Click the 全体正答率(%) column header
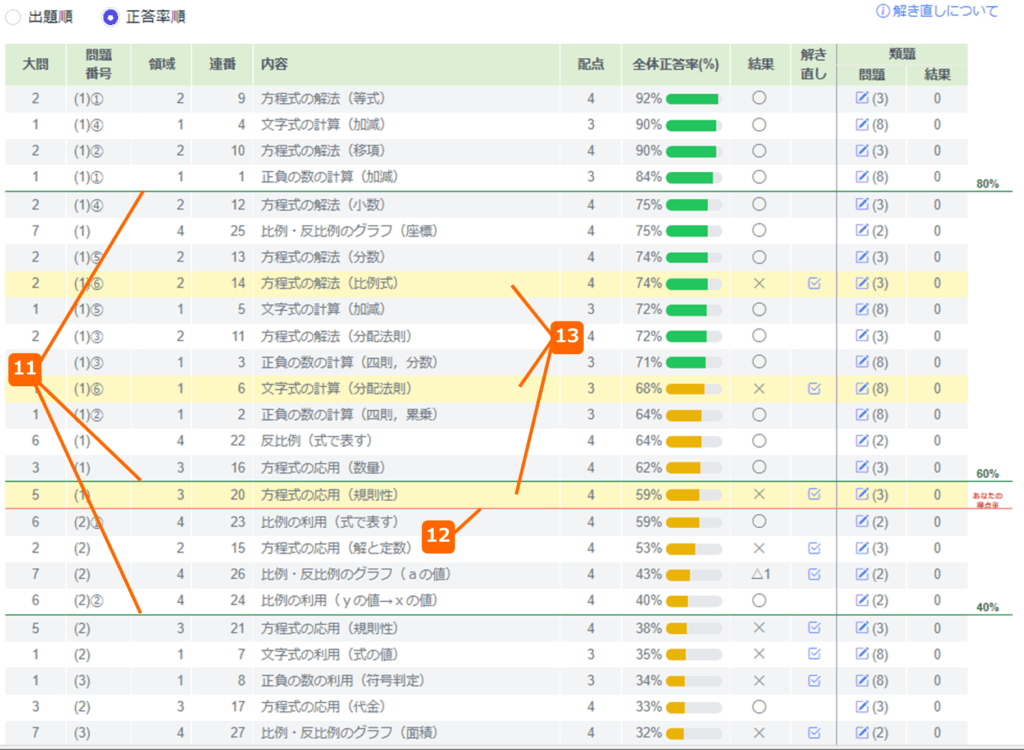Image resolution: width=1024 pixels, height=750 pixels. point(676,64)
